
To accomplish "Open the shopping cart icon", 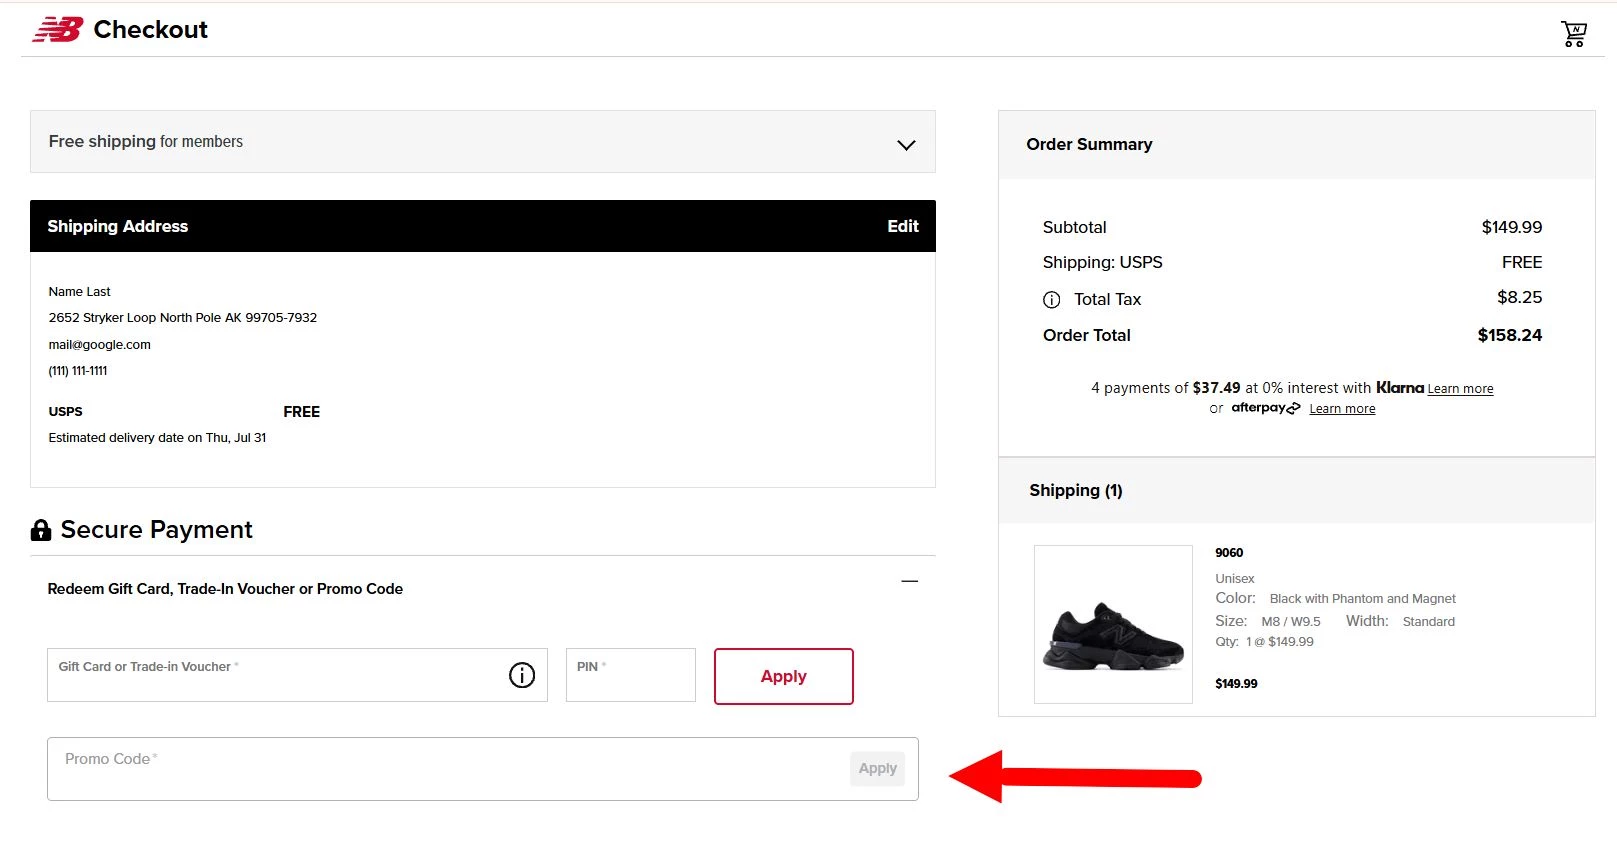I will 1574,34.
